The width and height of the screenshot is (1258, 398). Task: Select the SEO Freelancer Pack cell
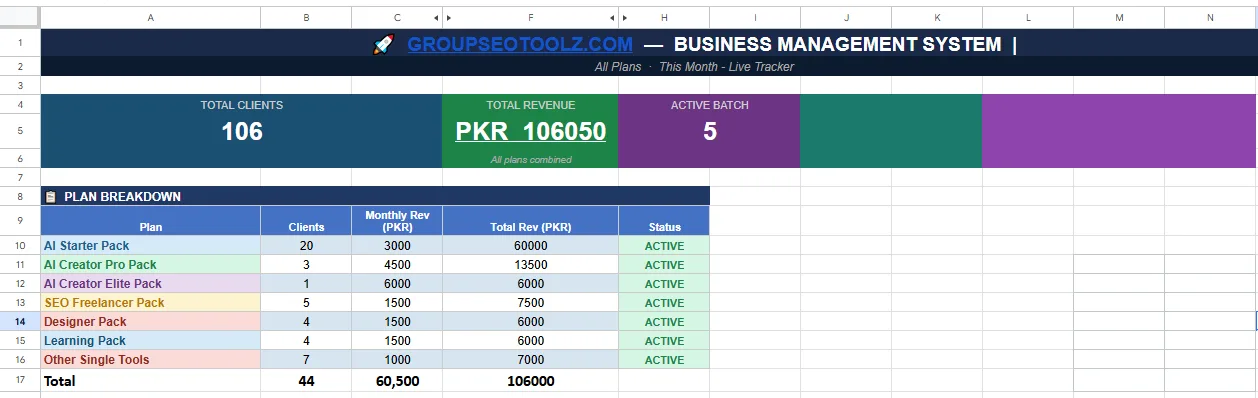[x=150, y=302]
